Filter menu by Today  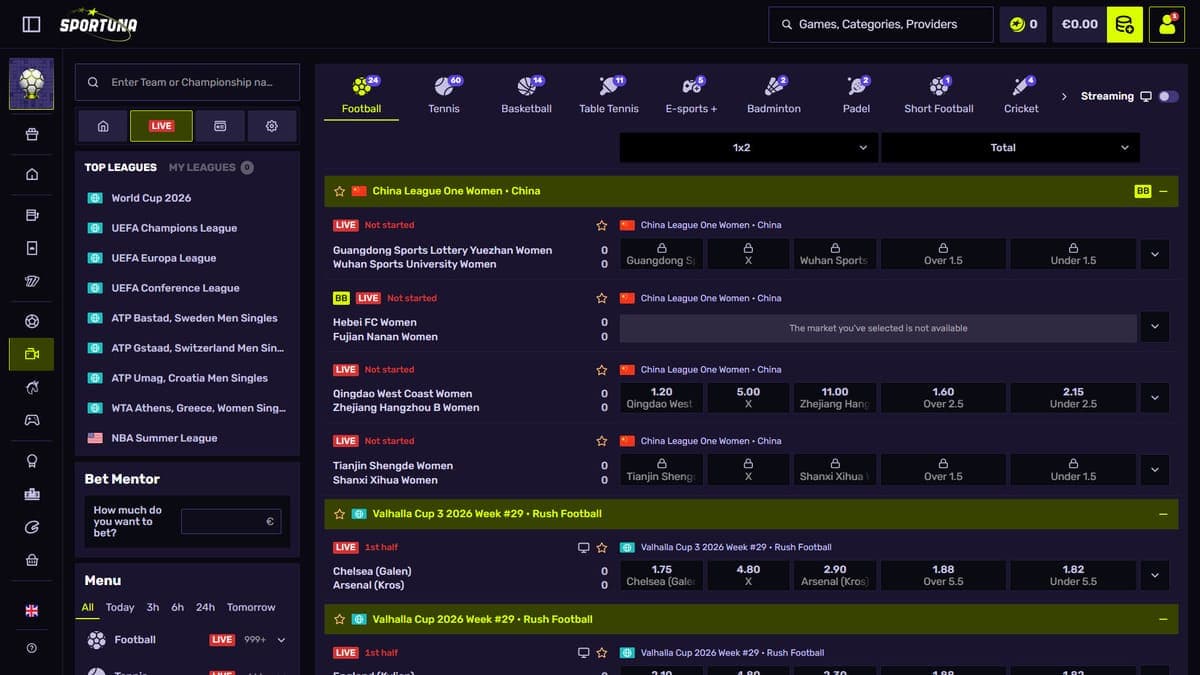tap(120, 607)
